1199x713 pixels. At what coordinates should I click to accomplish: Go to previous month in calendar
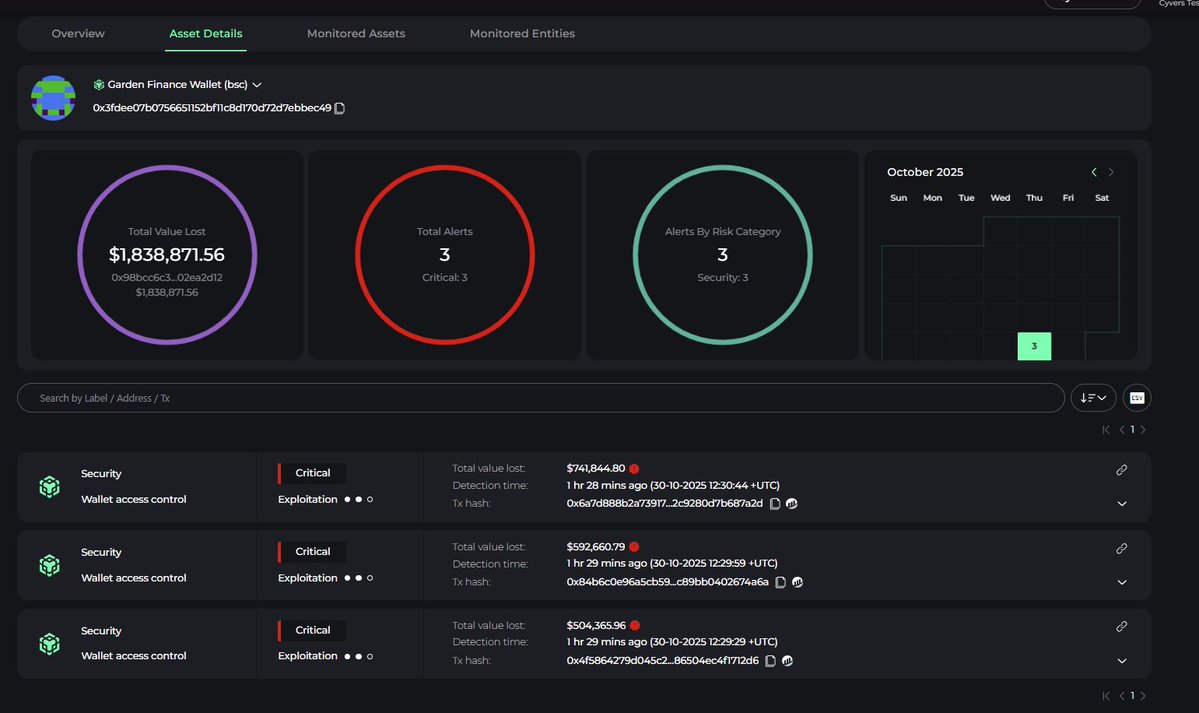(x=1094, y=172)
